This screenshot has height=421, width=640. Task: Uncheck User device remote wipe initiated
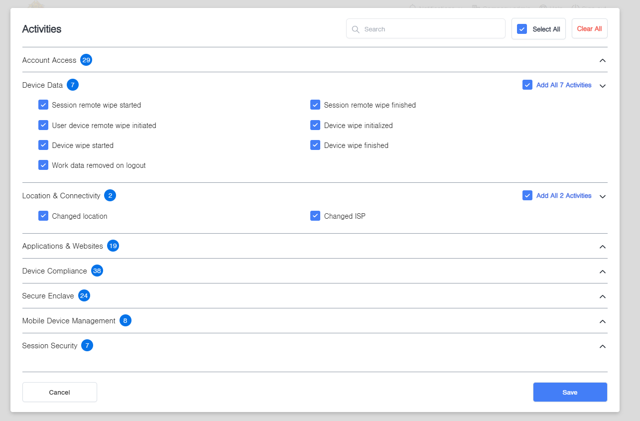tap(43, 125)
